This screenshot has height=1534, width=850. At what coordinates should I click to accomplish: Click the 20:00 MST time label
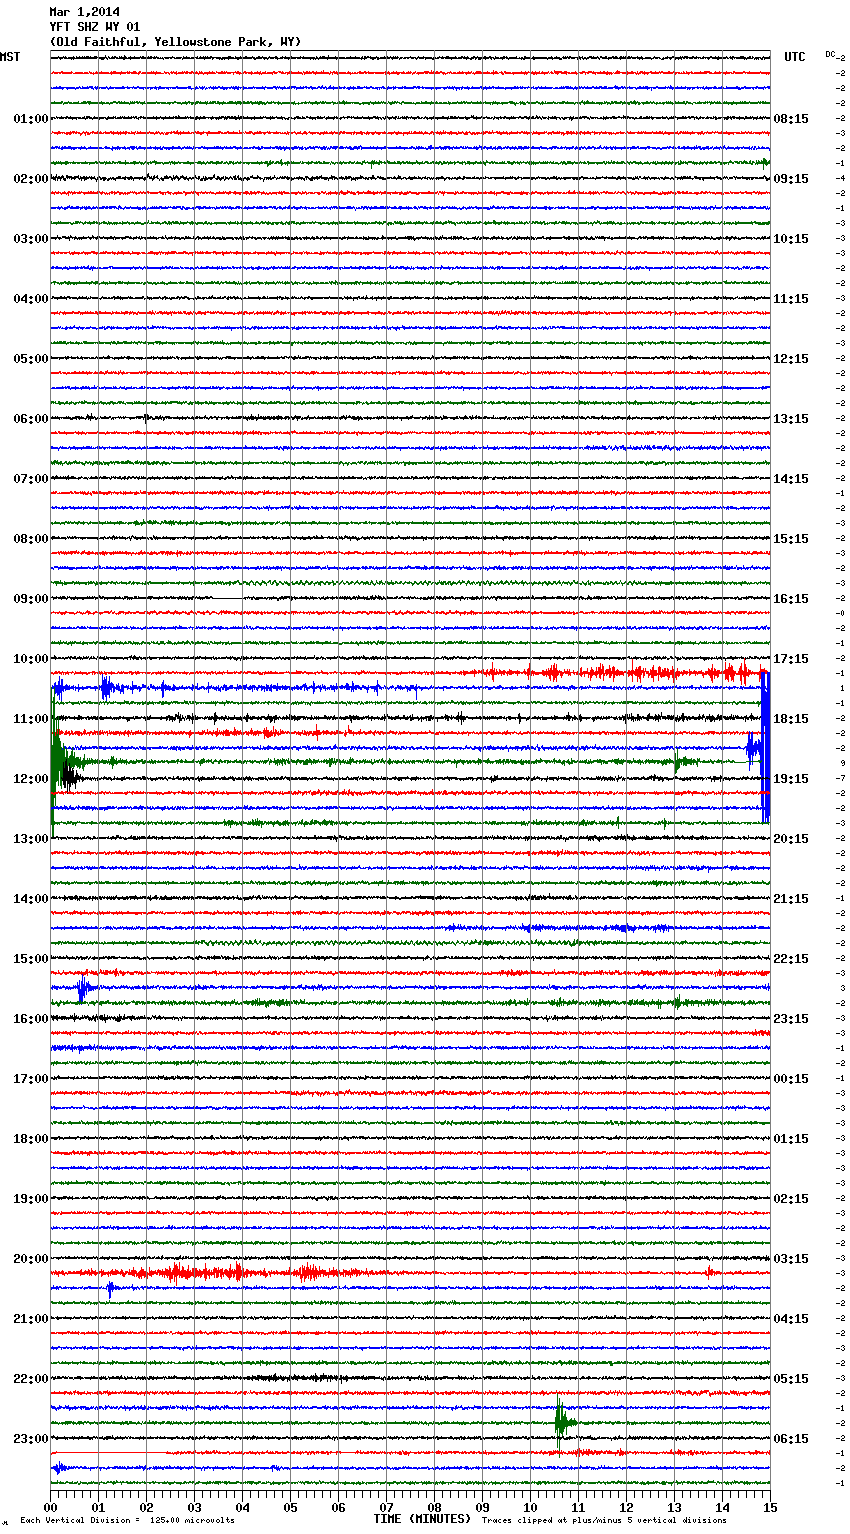tap(31, 1259)
